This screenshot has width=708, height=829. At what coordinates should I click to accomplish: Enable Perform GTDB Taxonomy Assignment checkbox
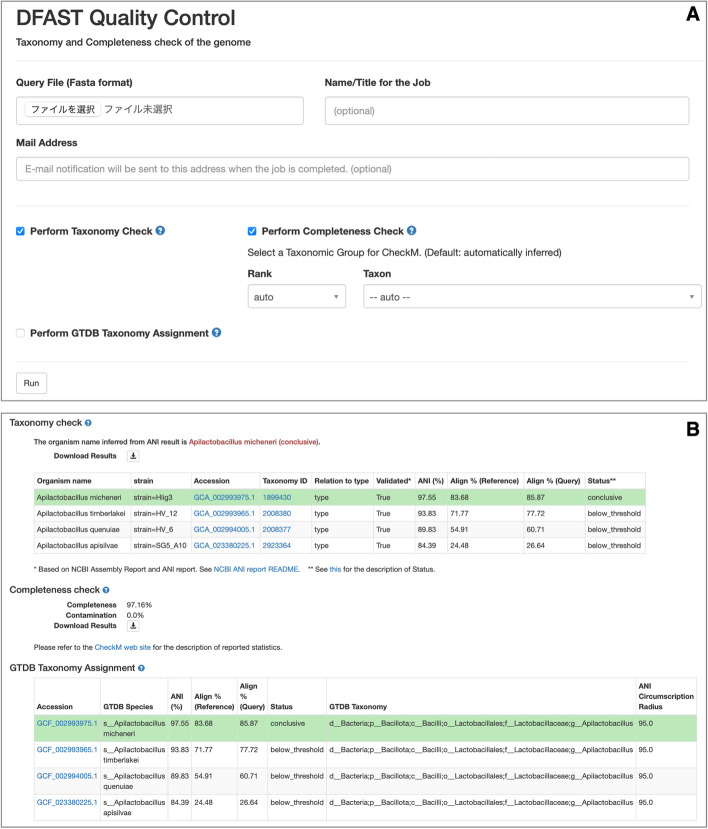21,332
